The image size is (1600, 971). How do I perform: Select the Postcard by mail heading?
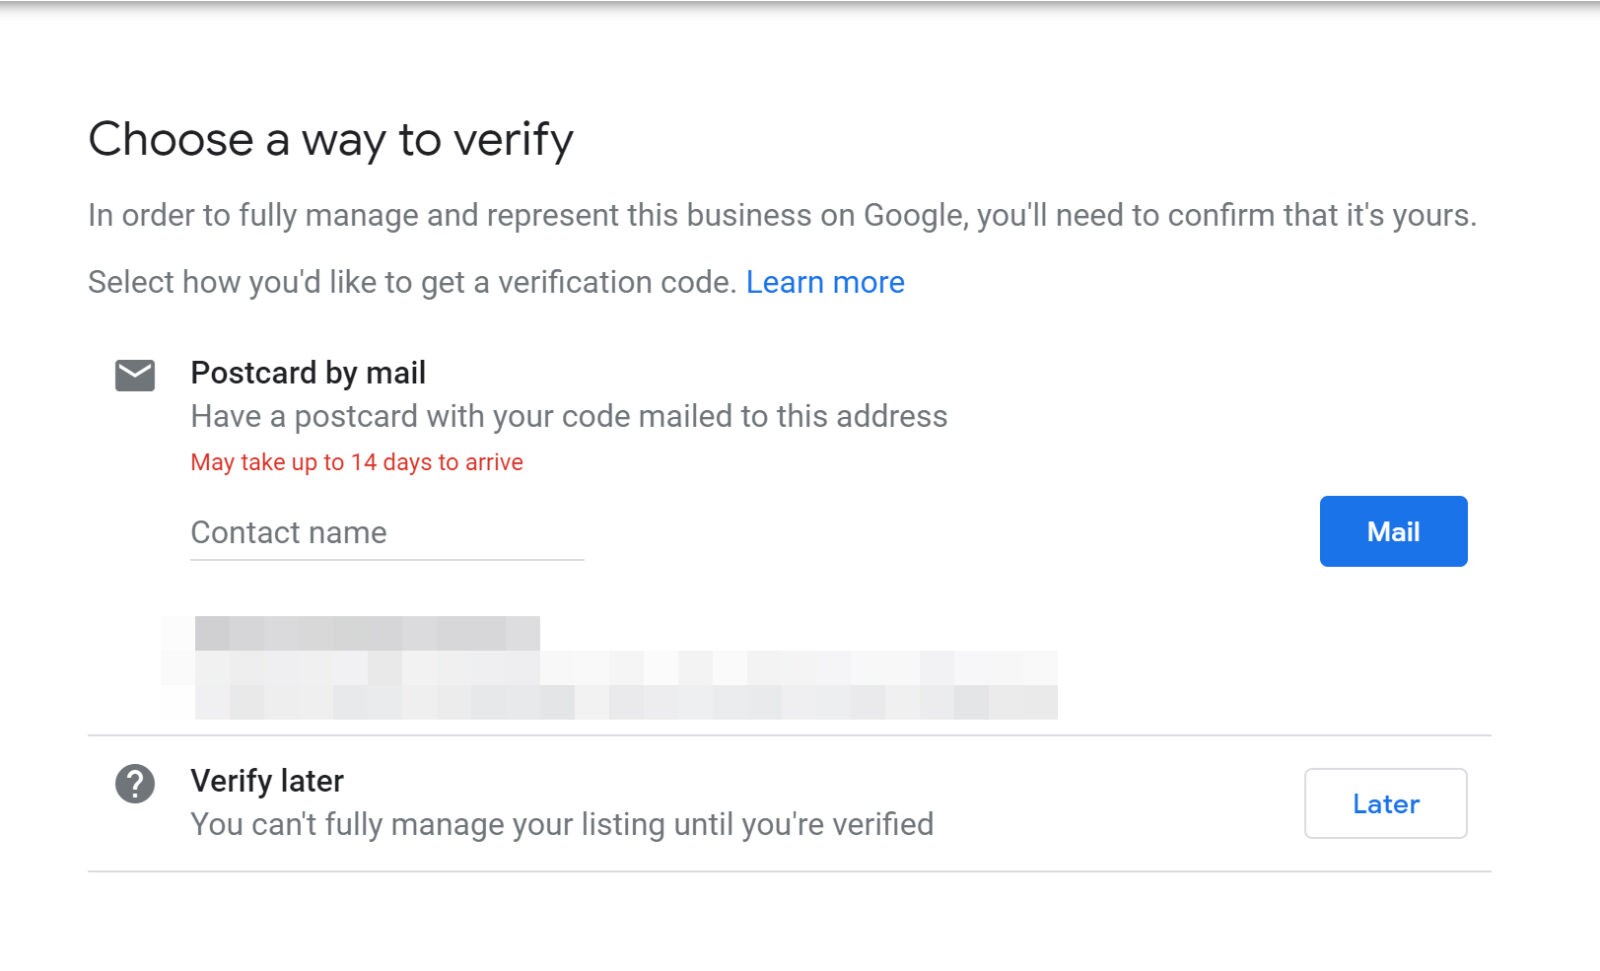click(307, 373)
